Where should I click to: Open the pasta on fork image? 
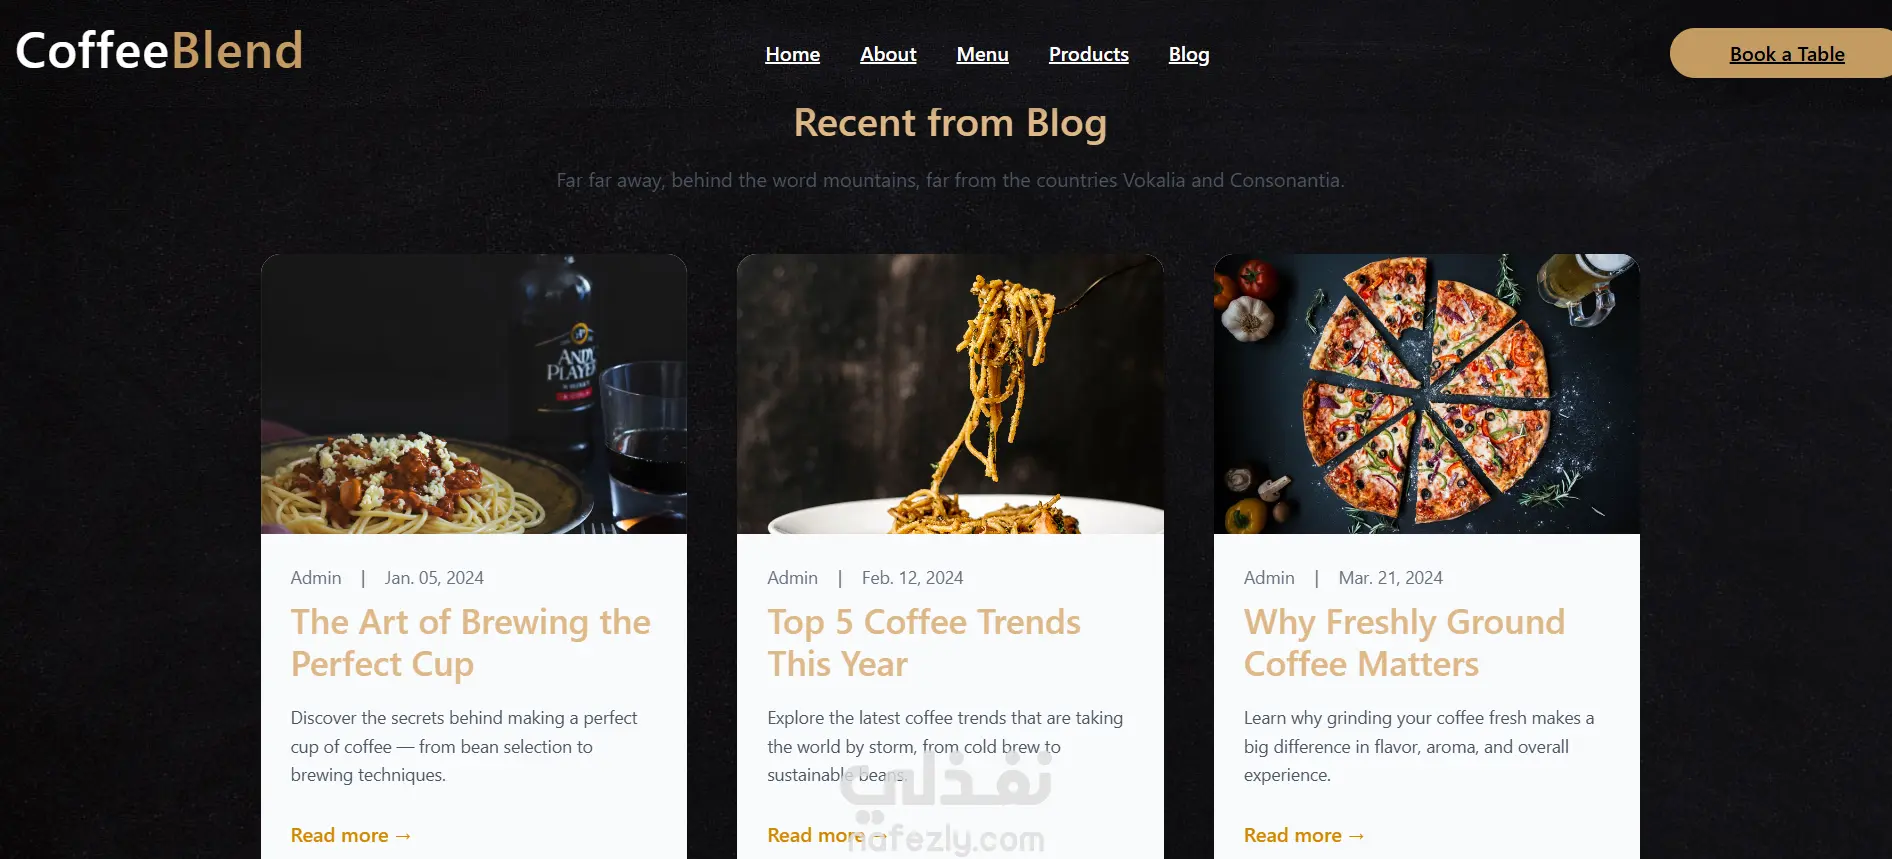(950, 394)
